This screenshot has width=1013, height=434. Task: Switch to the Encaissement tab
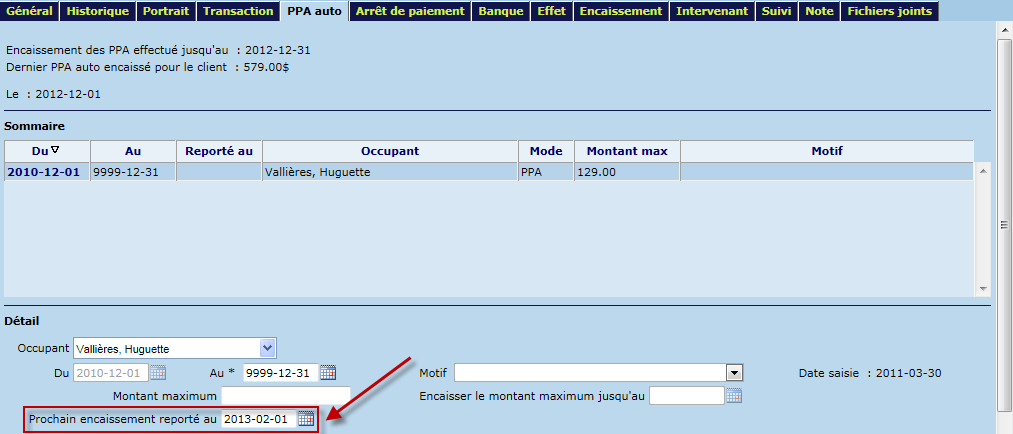pyautogui.click(x=620, y=11)
